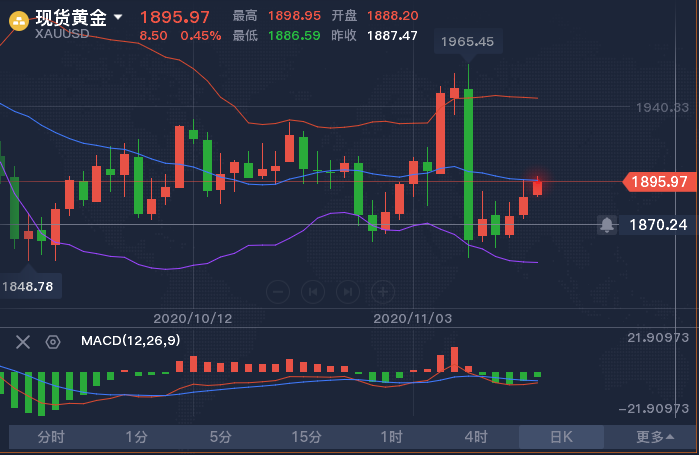Image resolution: width=699 pixels, height=455 pixels.
Task: Click the 开盘 value 1888.20
Action: [x=393, y=16]
